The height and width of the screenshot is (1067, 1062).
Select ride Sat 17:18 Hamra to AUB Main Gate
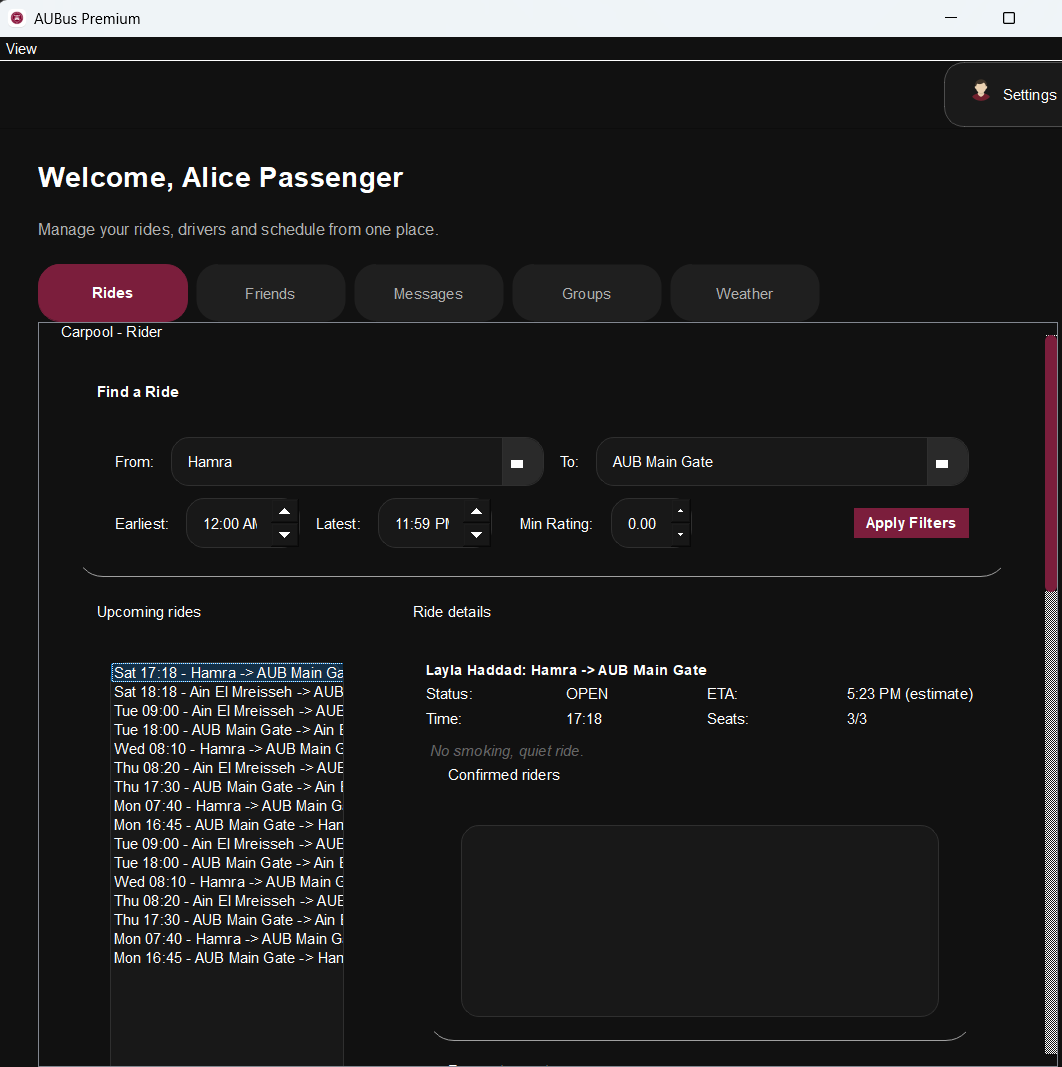227,672
